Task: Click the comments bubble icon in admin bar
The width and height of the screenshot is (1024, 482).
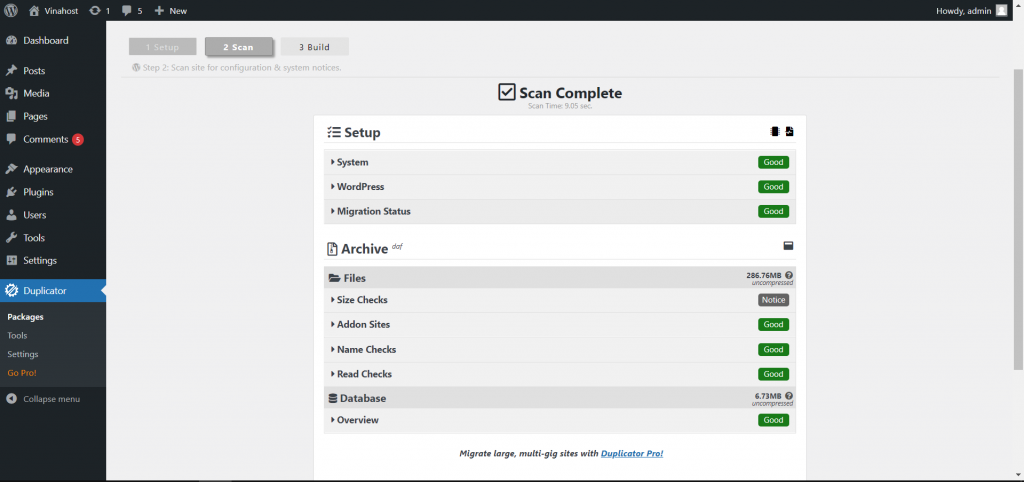Action: click(x=127, y=10)
